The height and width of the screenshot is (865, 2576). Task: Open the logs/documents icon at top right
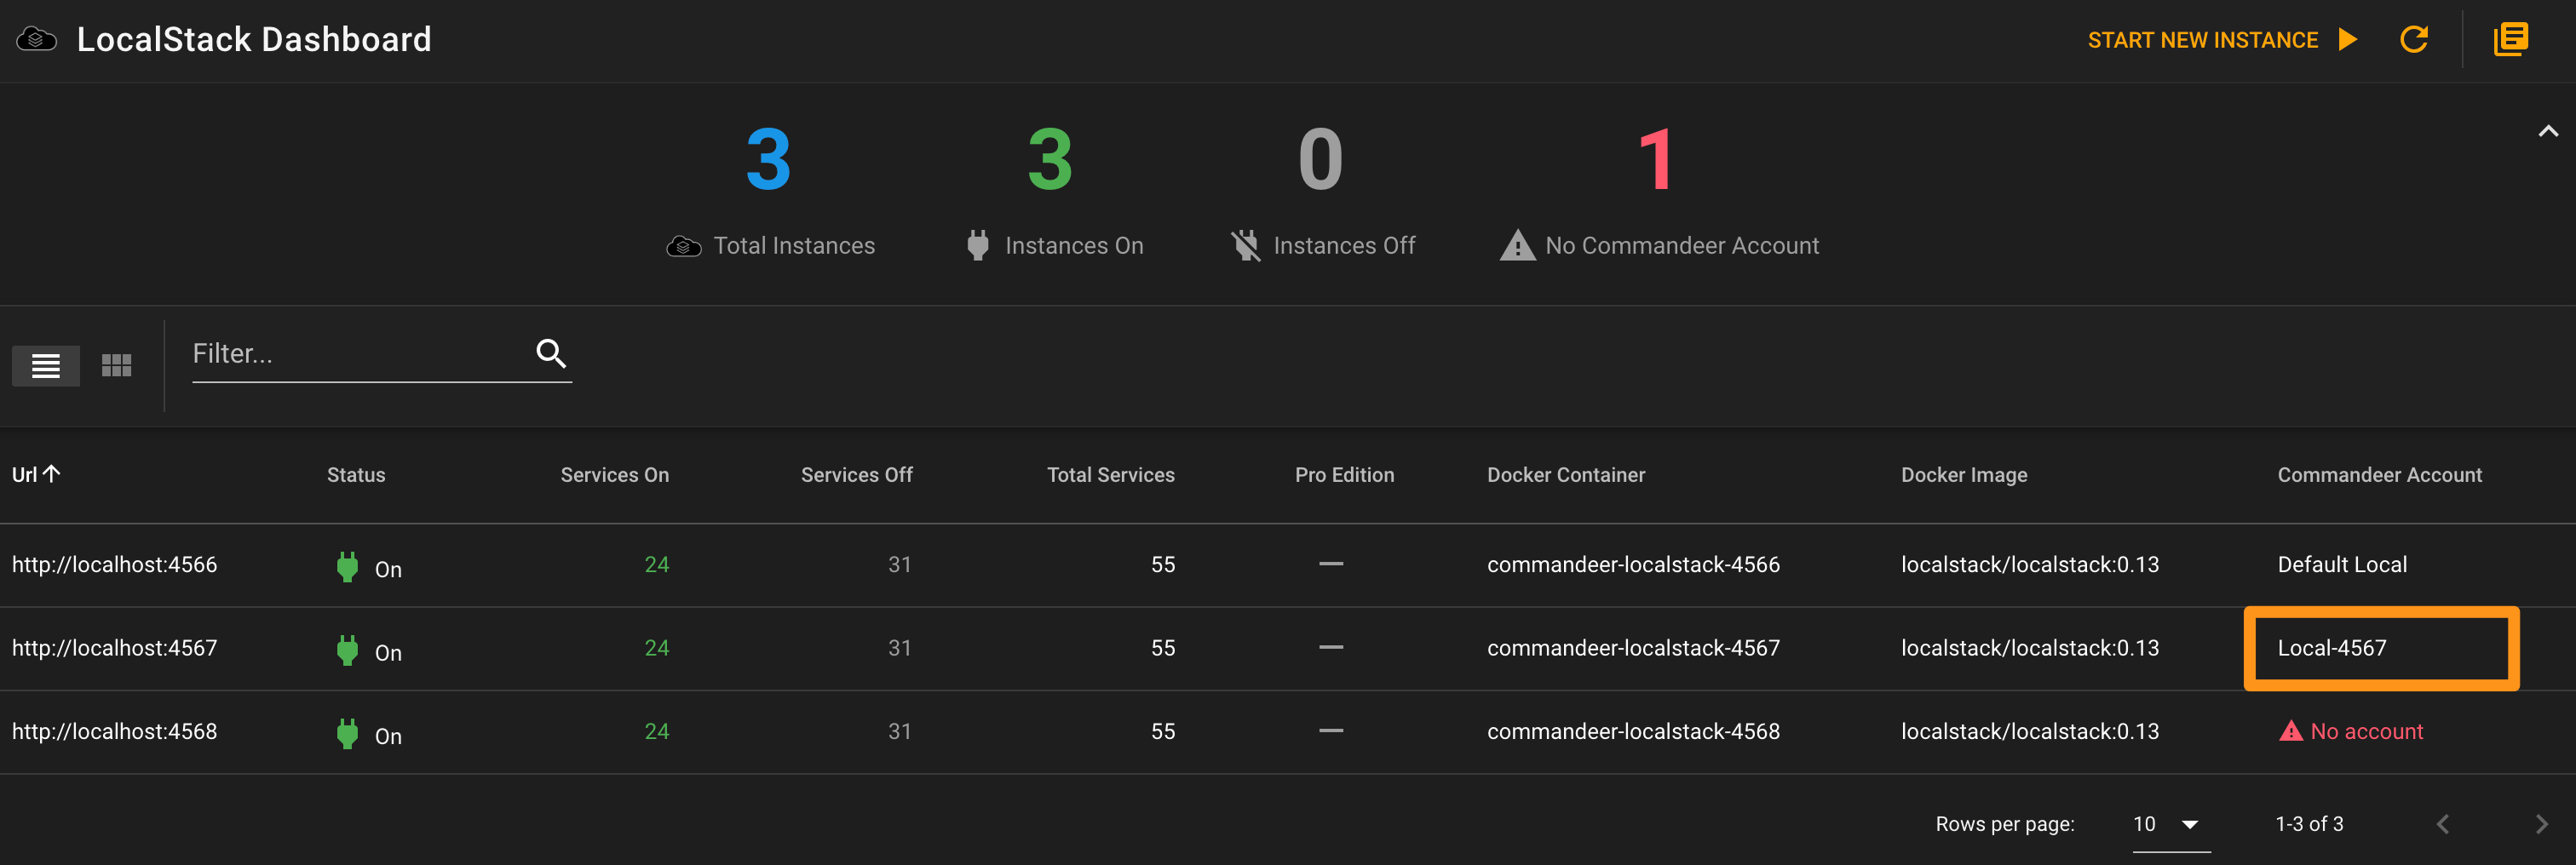pyautogui.click(x=2511, y=40)
